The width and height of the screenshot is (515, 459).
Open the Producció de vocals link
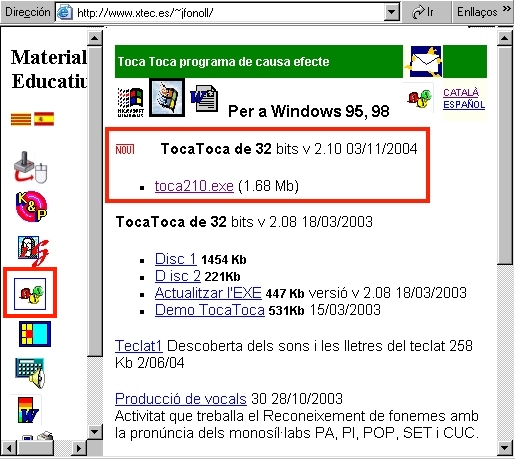point(181,399)
